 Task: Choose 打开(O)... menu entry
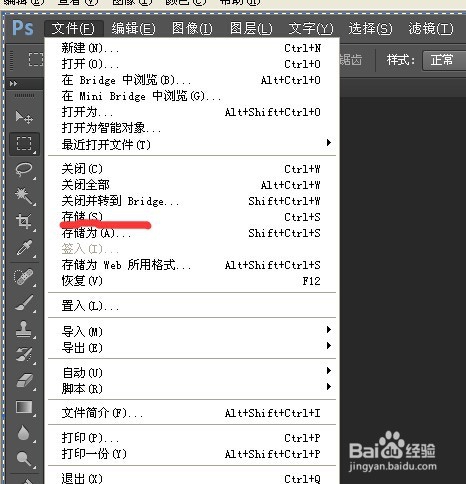(192, 64)
